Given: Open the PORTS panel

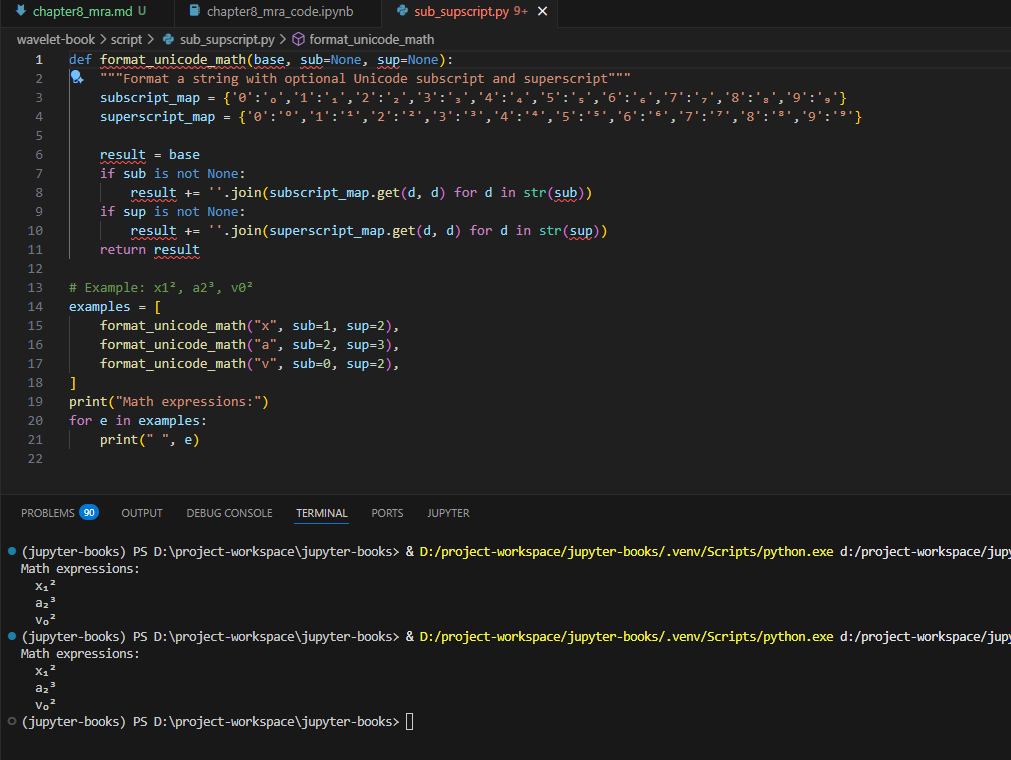Looking at the screenshot, I should click(x=387, y=512).
